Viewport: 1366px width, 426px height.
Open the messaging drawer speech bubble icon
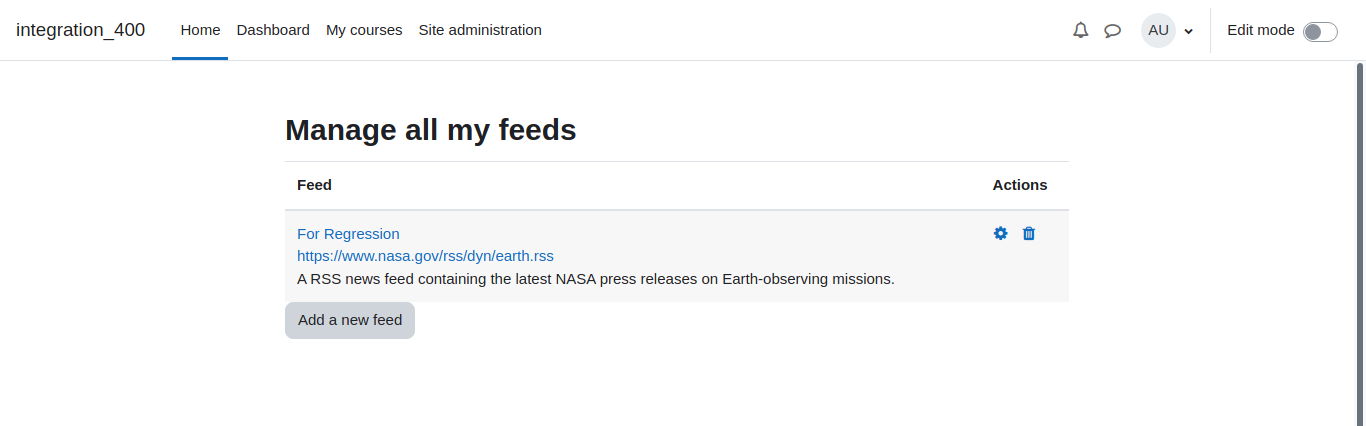(x=1112, y=30)
